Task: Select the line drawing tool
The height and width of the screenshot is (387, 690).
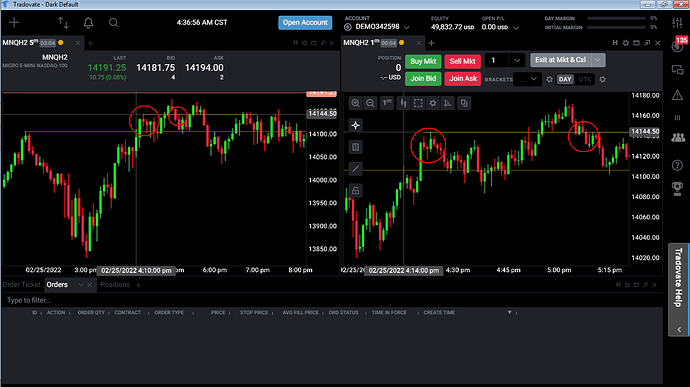Action: pos(356,169)
